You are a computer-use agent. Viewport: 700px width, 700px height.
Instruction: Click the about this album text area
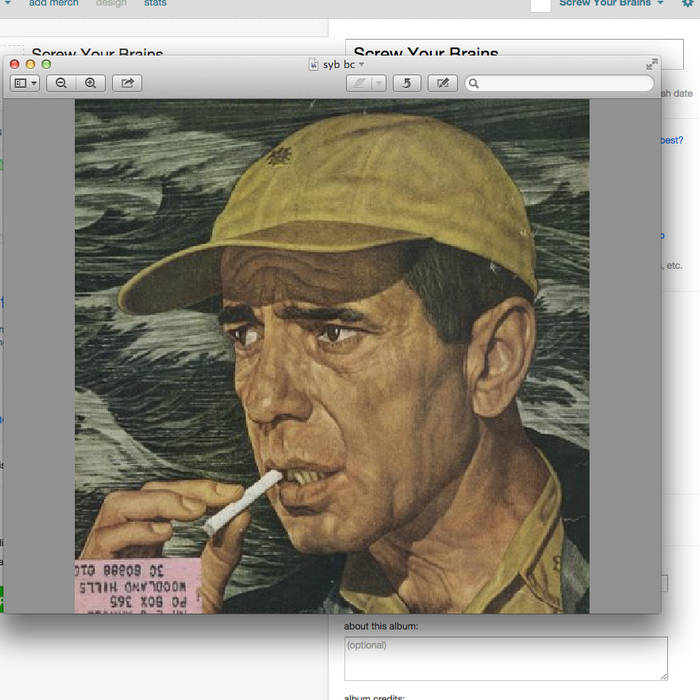pos(505,658)
